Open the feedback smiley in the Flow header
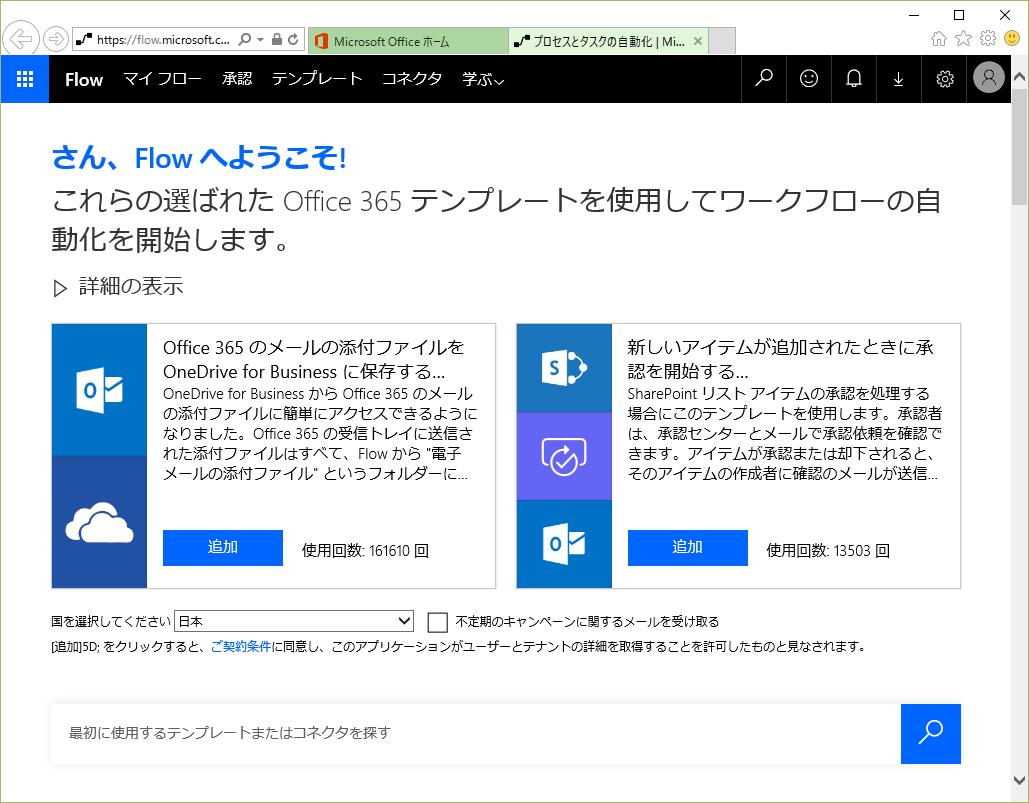The width and height of the screenshot is (1029, 803). (809, 79)
